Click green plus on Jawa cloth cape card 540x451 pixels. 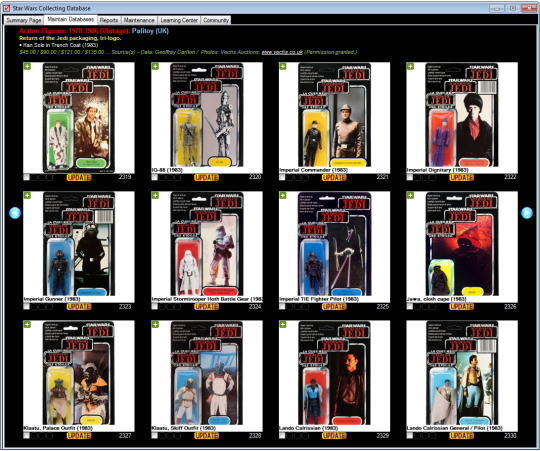pos(410,195)
